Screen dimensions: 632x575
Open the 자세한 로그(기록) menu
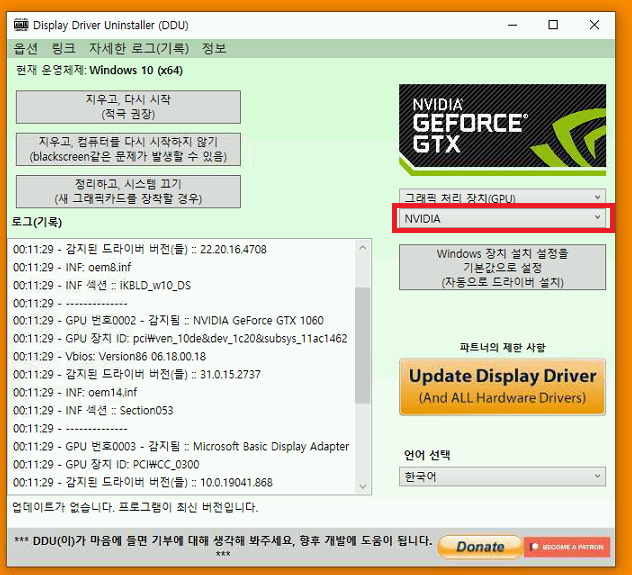(x=139, y=48)
